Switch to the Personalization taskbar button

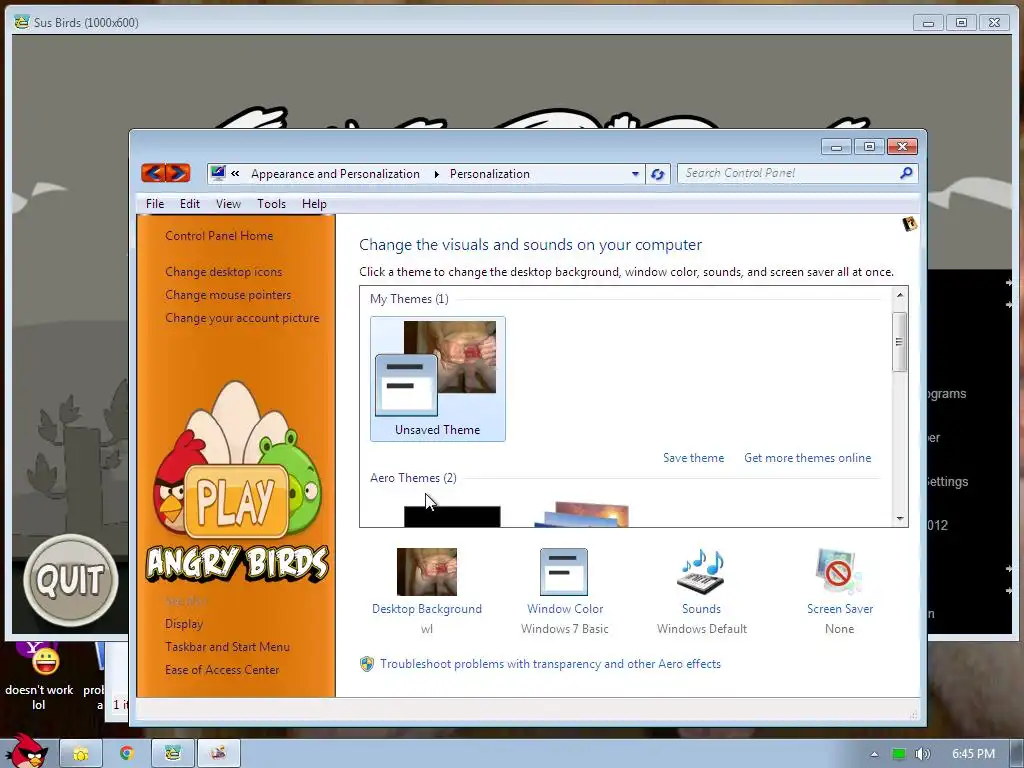click(x=219, y=754)
